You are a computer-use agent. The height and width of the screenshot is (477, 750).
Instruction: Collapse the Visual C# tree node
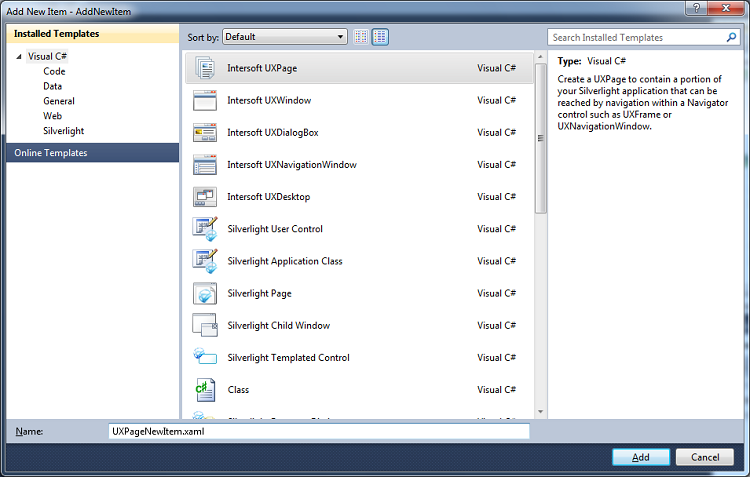tap(19, 56)
